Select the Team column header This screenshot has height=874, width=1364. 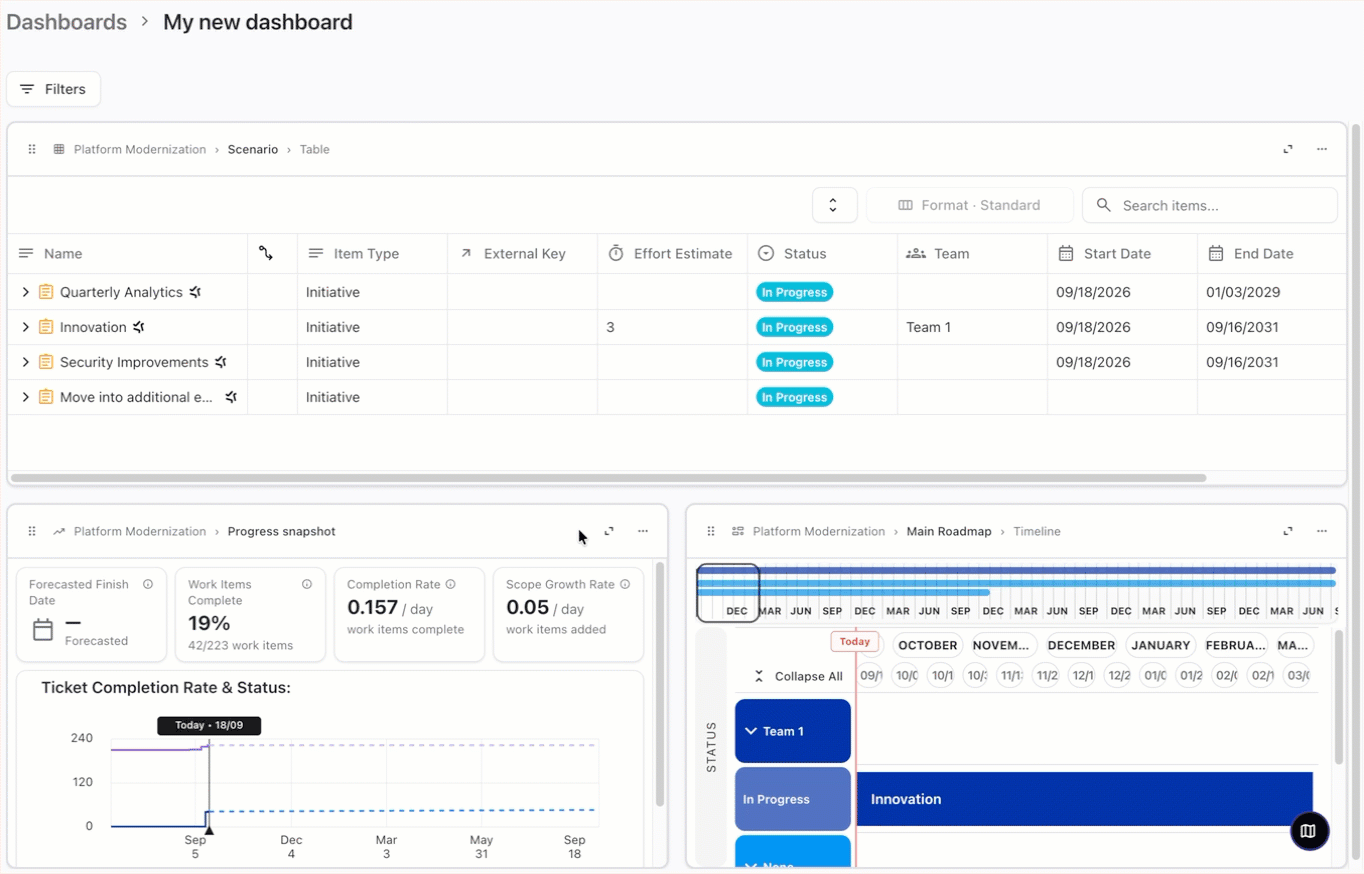(972, 254)
